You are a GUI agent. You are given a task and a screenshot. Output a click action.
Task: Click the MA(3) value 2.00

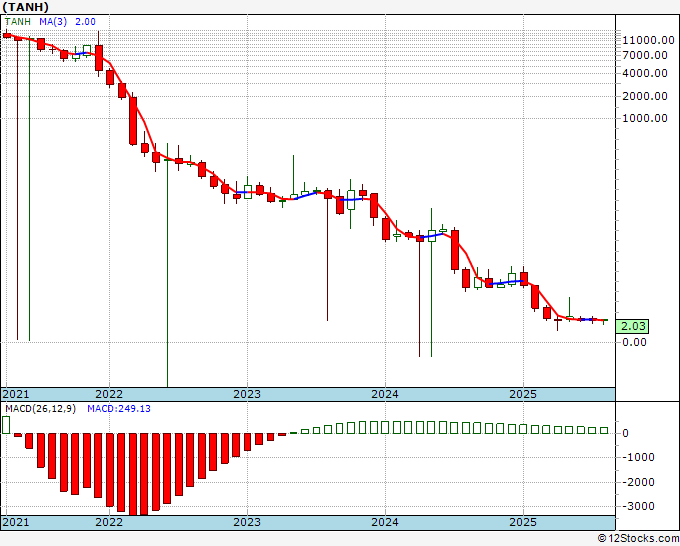85,22
